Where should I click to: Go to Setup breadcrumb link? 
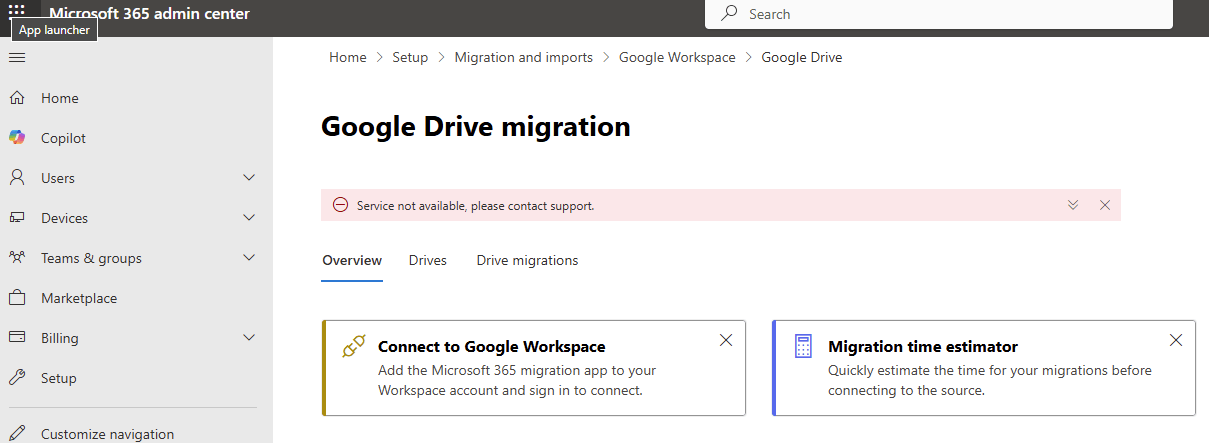pyautogui.click(x=410, y=57)
